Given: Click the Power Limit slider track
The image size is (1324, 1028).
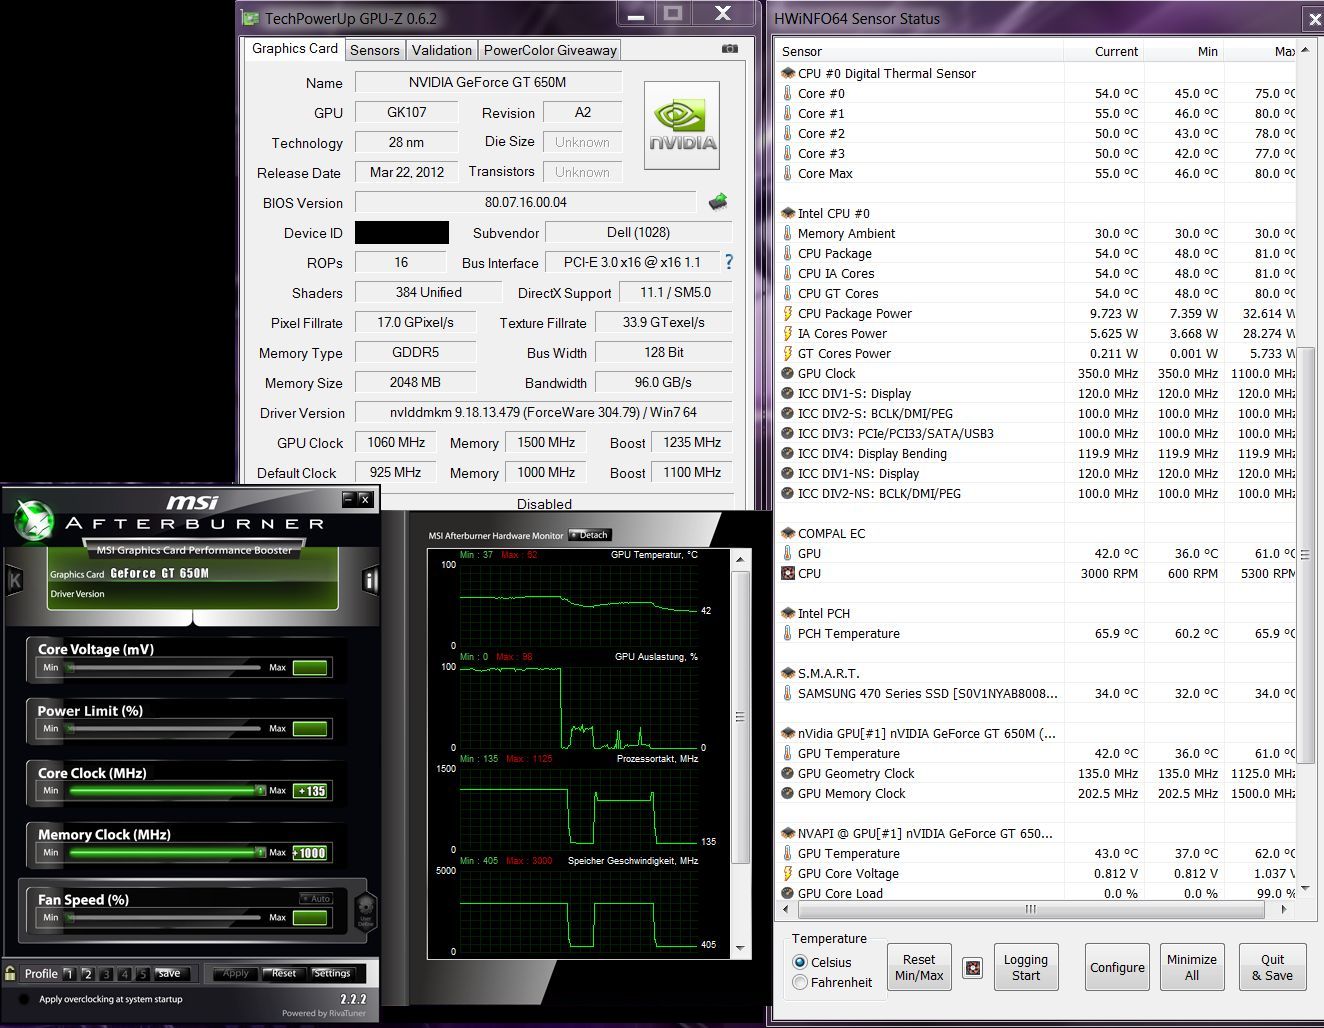Looking at the screenshot, I should tap(164, 729).
